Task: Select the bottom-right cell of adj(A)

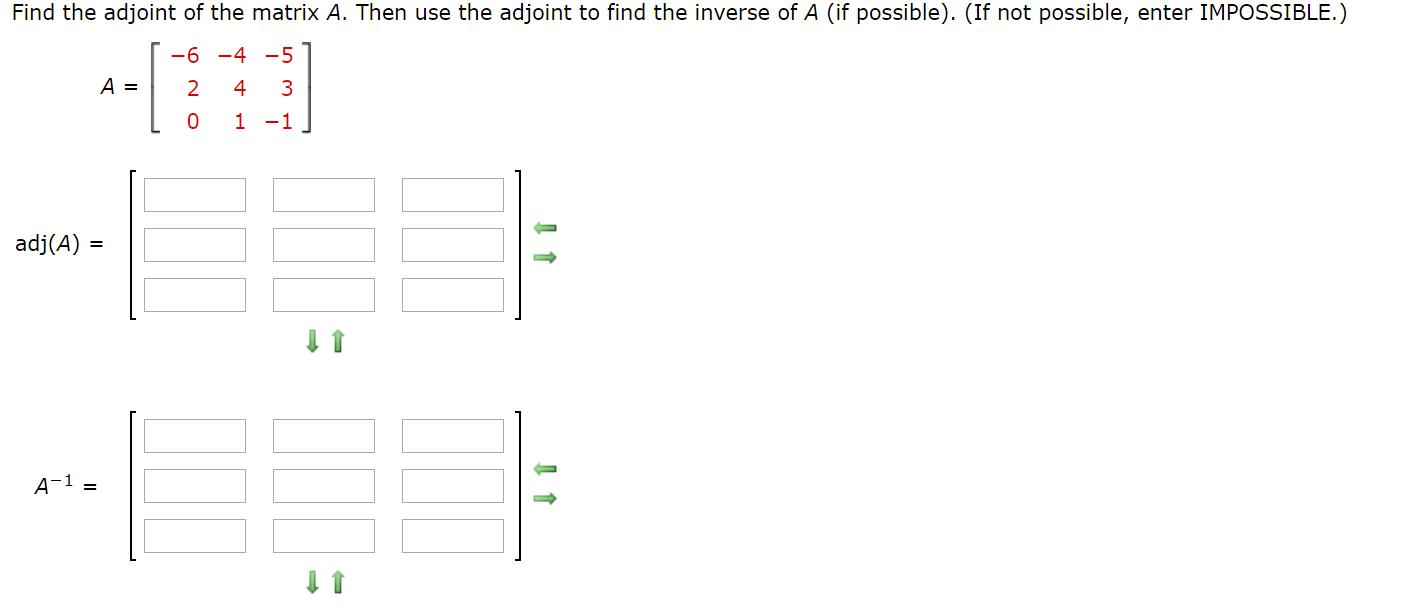Action: coord(452,294)
